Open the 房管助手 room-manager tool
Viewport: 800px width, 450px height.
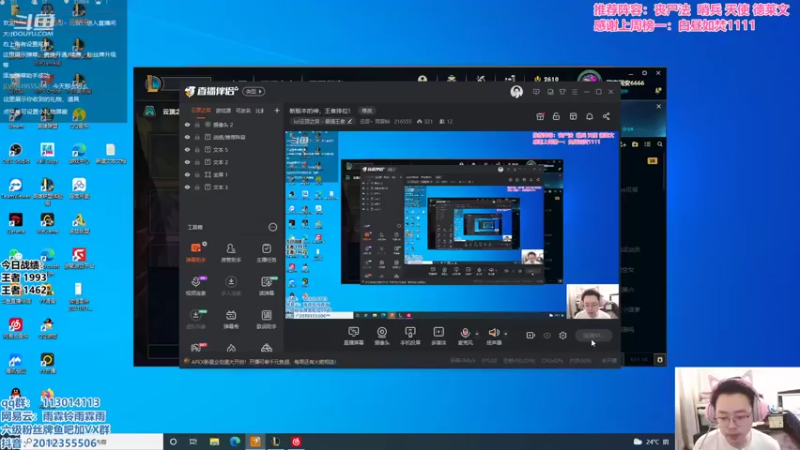click(x=231, y=253)
